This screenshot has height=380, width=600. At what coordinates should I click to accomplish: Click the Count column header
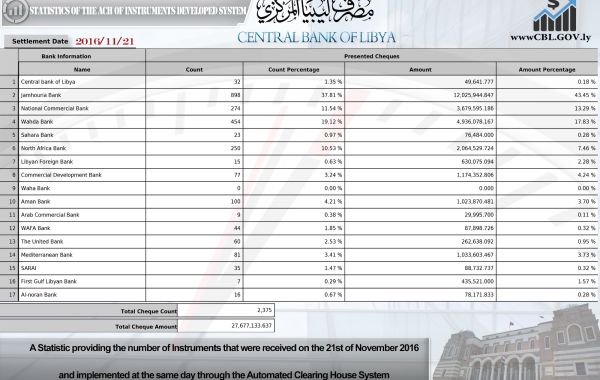194,69
